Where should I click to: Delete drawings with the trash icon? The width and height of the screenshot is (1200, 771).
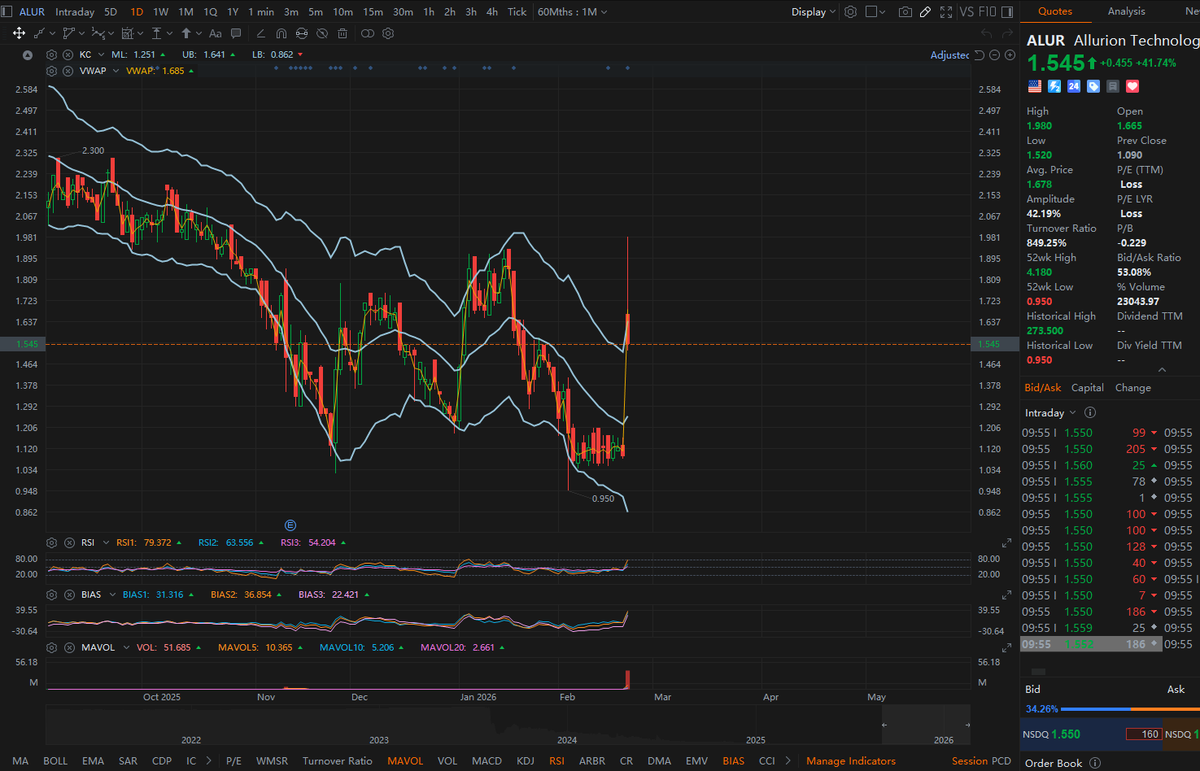tap(342, 33)
